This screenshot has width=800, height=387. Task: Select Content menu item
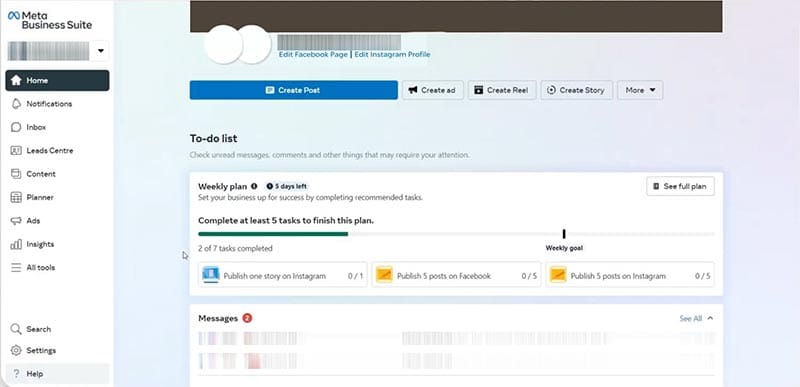coord(57,174)
